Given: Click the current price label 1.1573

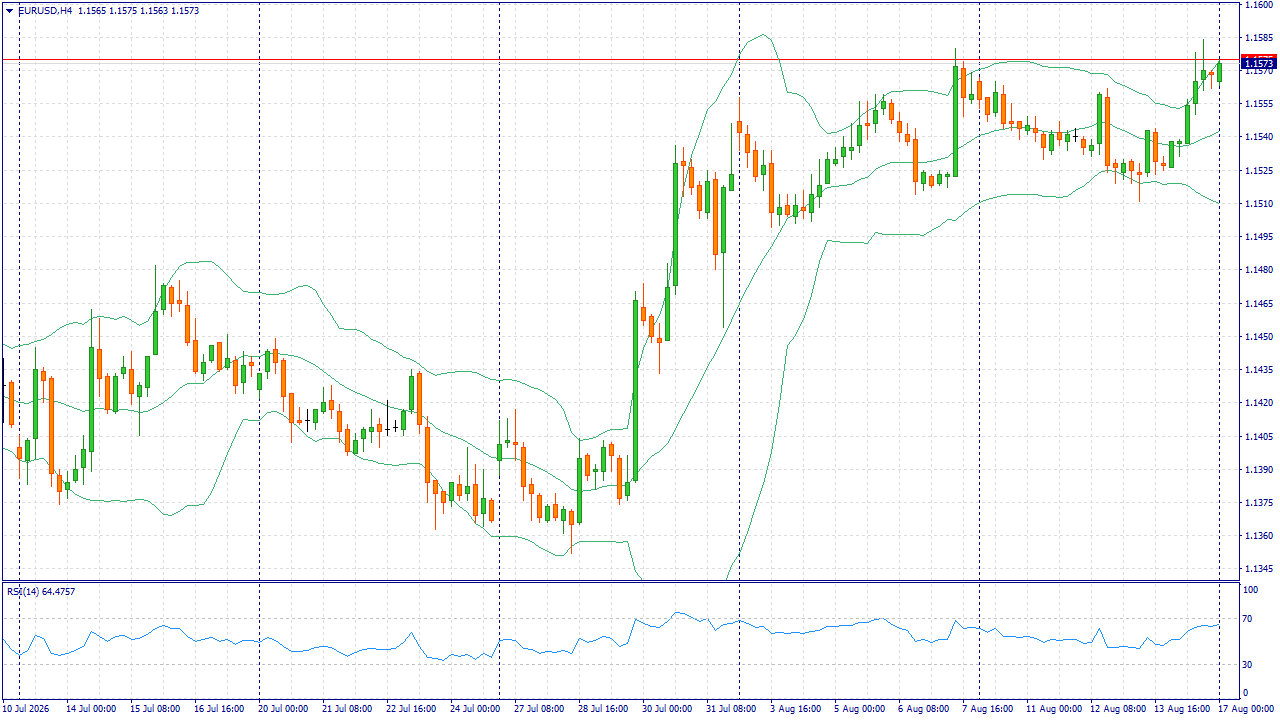Looking at the screenshot, I should point(1259,63).
